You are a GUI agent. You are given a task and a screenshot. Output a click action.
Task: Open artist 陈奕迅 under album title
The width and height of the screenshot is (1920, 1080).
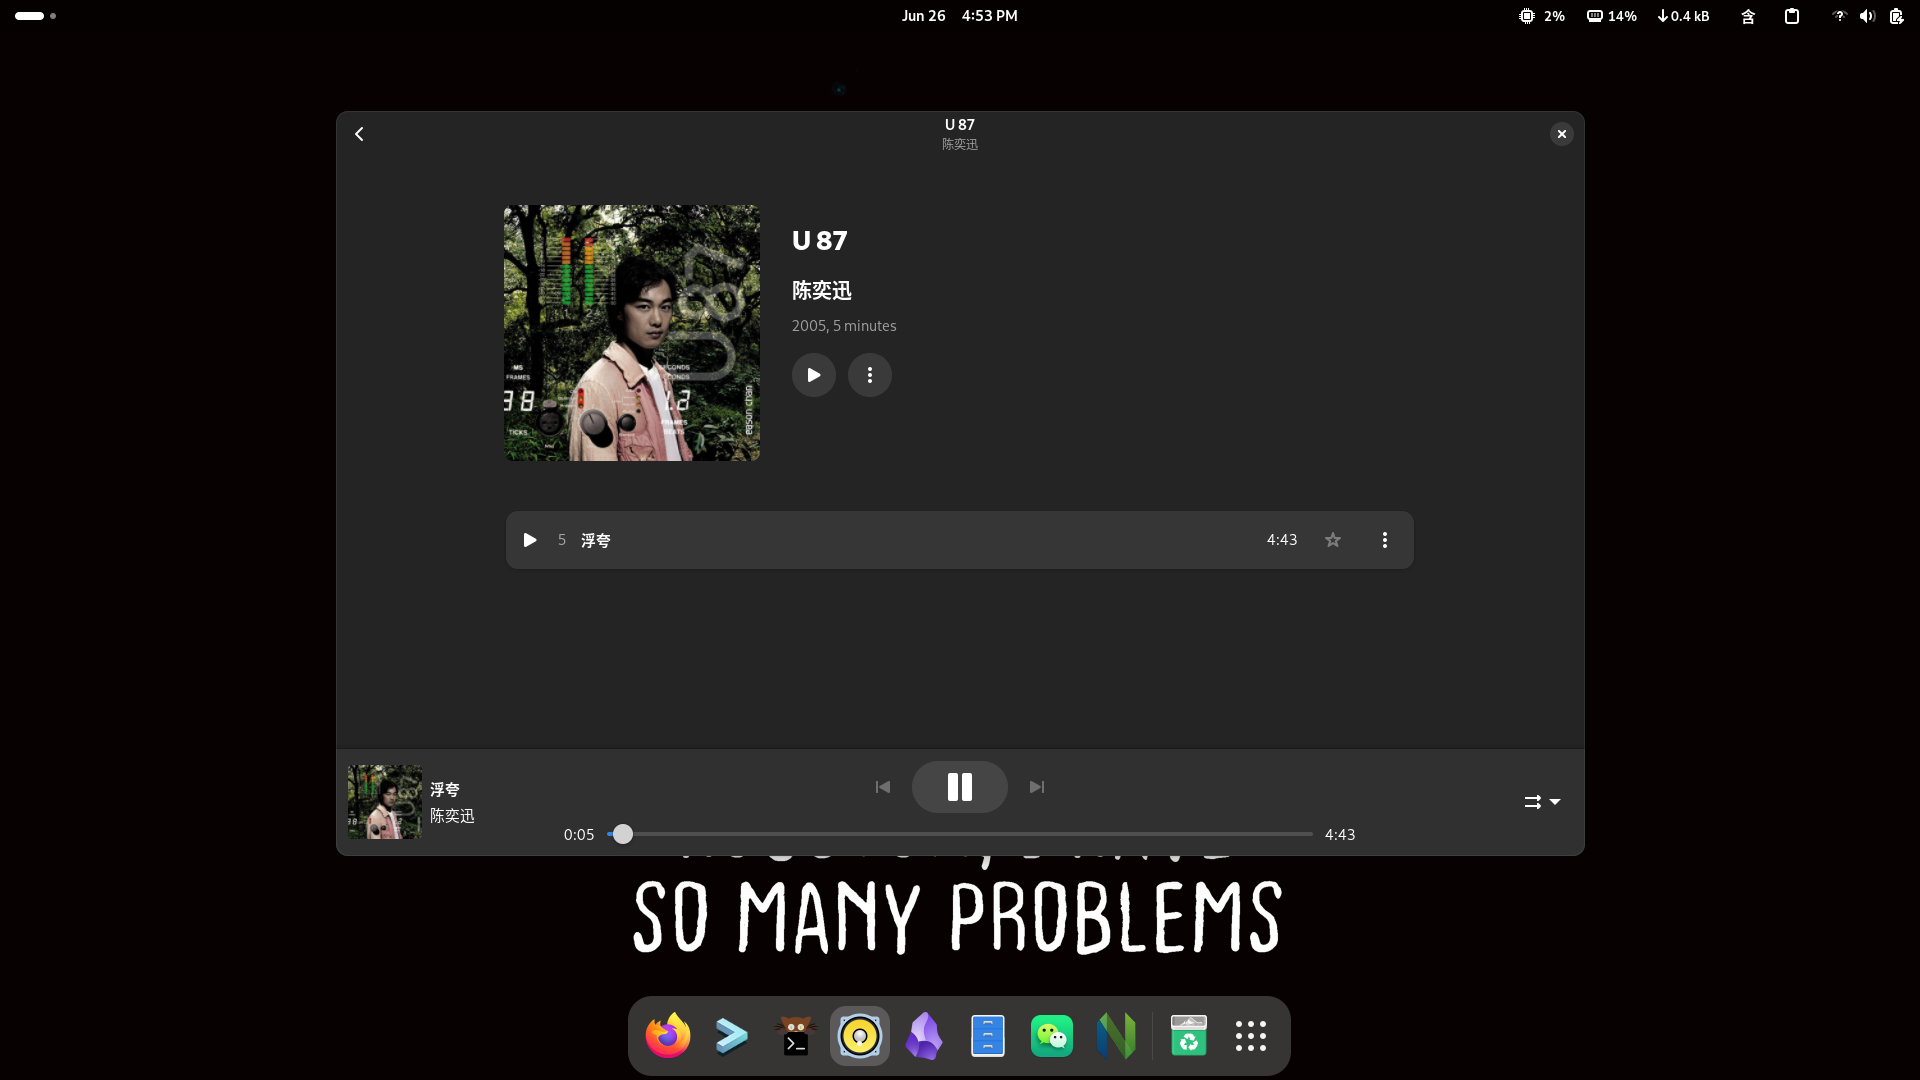[822, 291]
